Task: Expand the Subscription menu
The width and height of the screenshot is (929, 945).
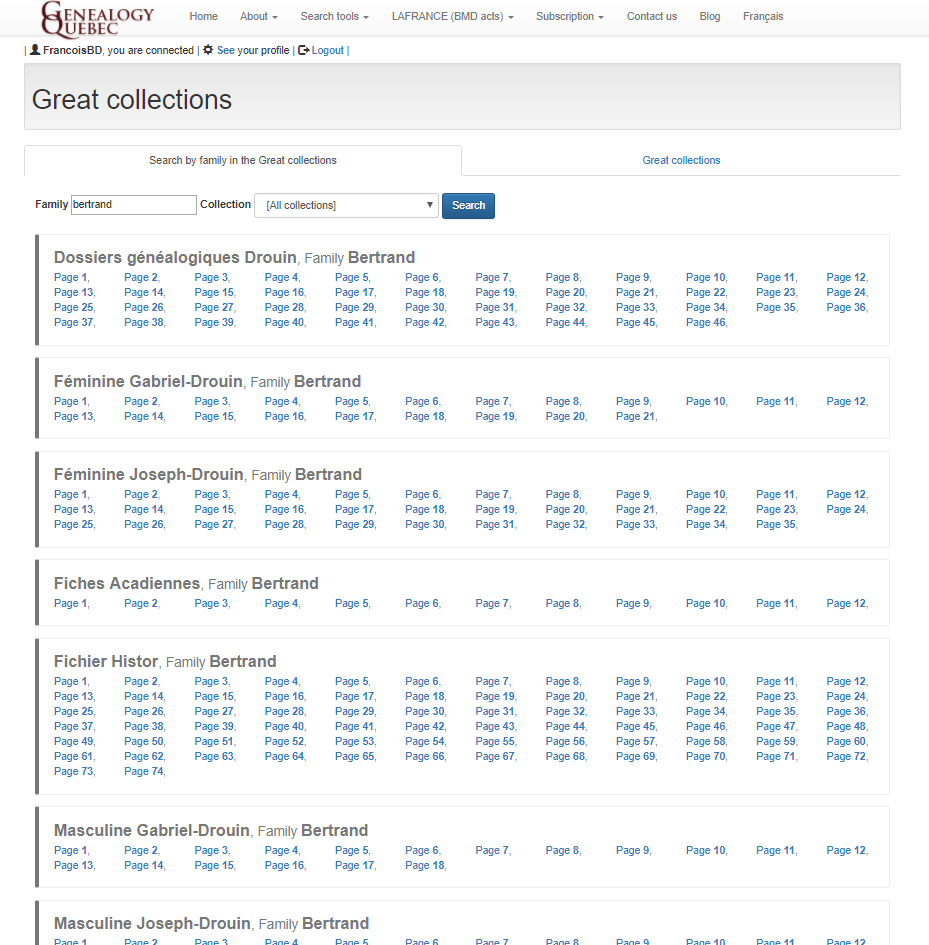Action: [570, 16]
